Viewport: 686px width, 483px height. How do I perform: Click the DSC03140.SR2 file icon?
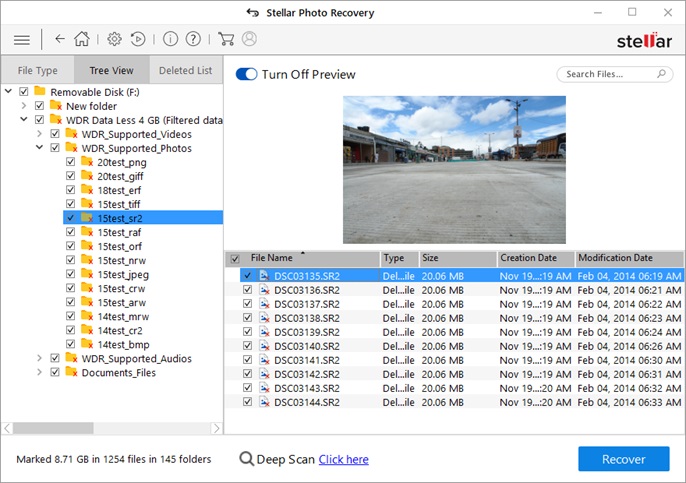coord(264,346)
